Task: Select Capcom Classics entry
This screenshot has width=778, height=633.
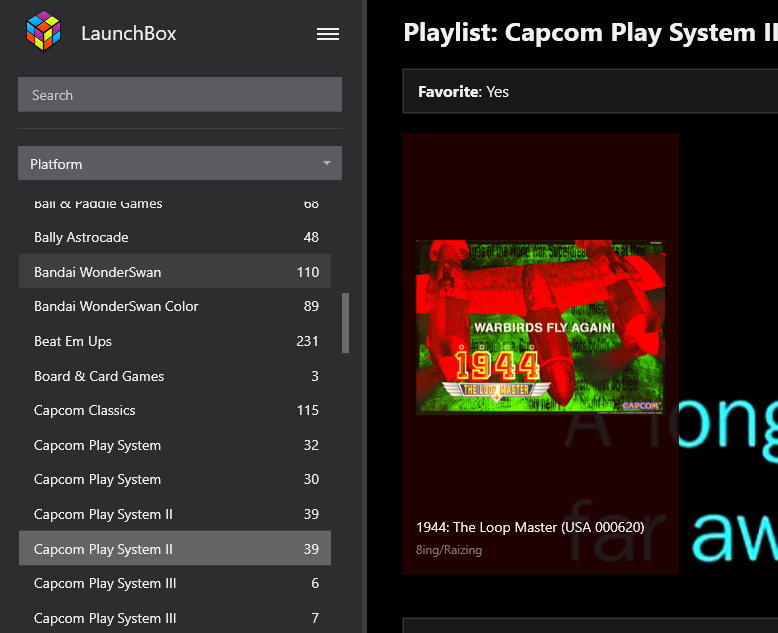Action: pyautogui.click(x=175, y=410)
